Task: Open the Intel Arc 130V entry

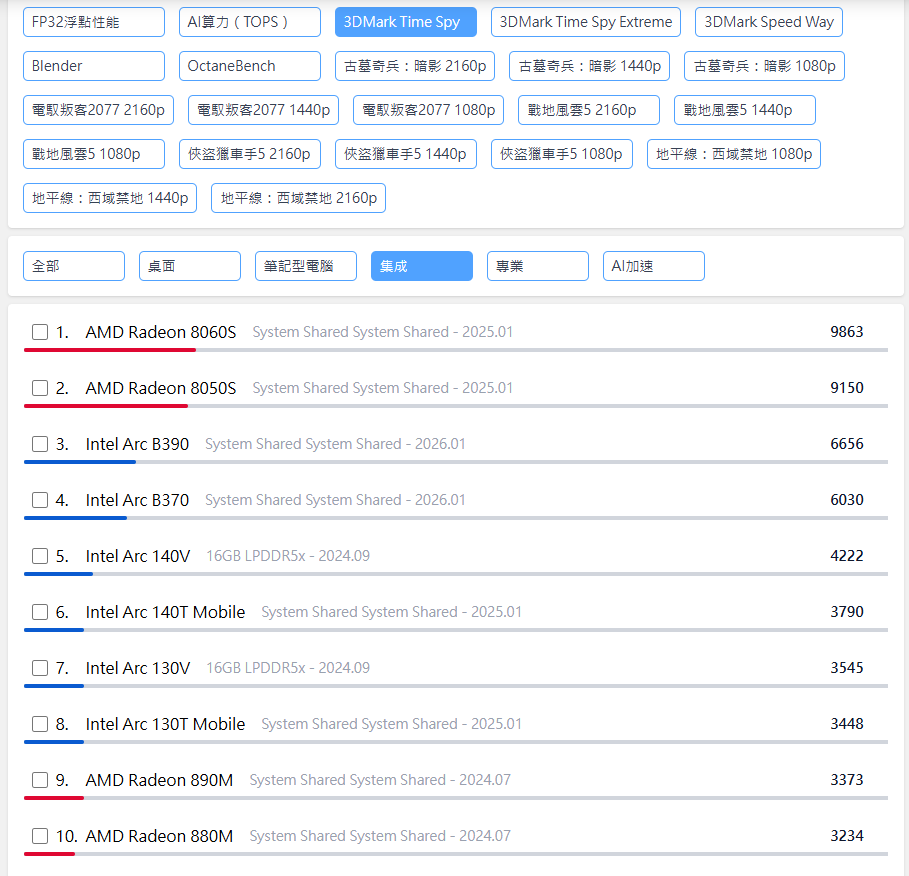Action: click(x=138, y=668)
